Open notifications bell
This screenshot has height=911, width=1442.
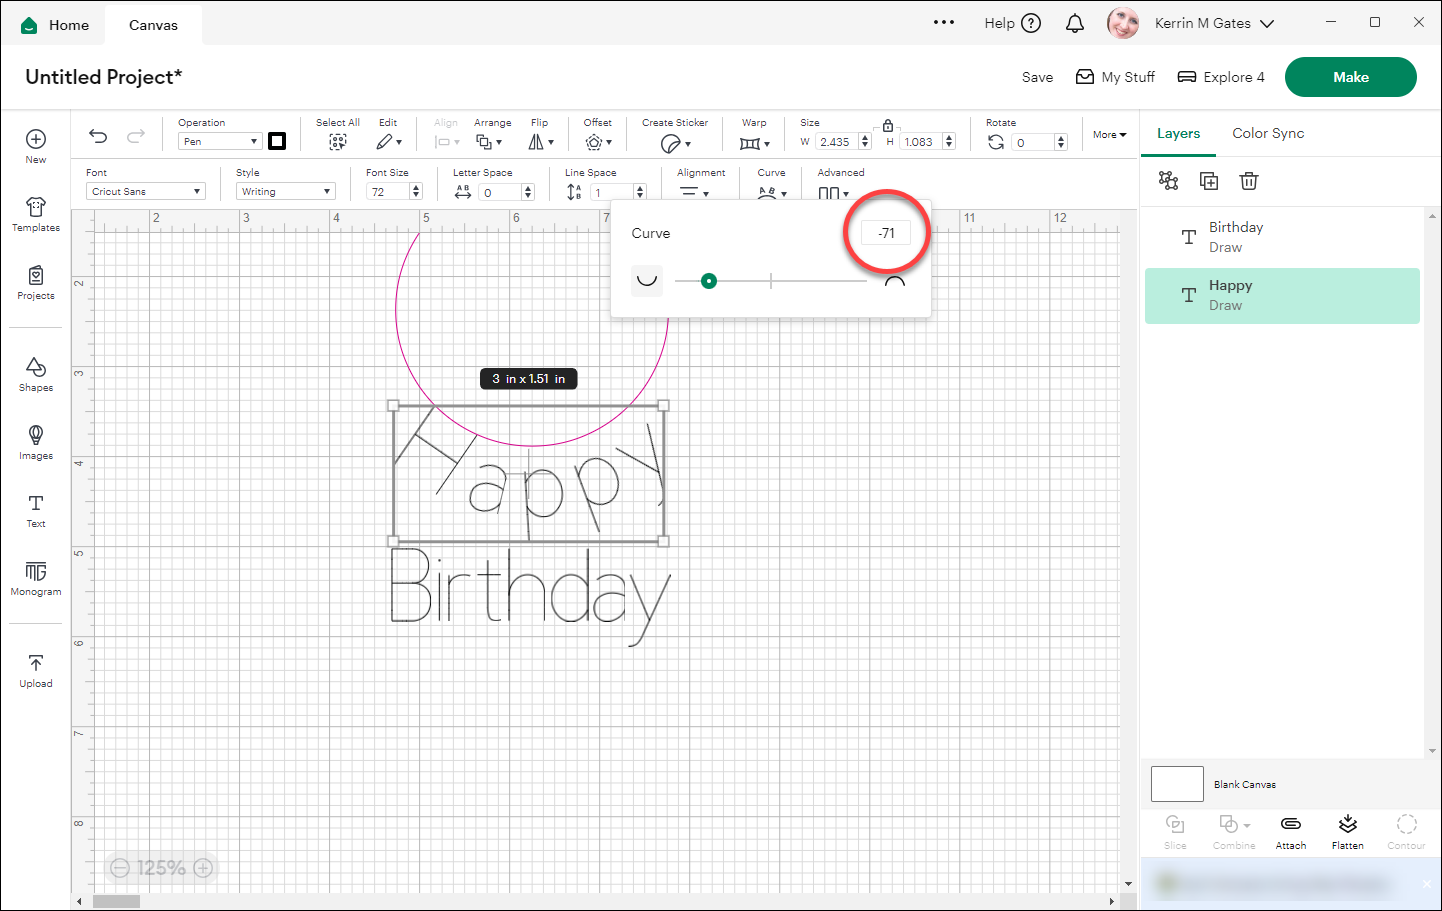click(x=1075, y=24)
